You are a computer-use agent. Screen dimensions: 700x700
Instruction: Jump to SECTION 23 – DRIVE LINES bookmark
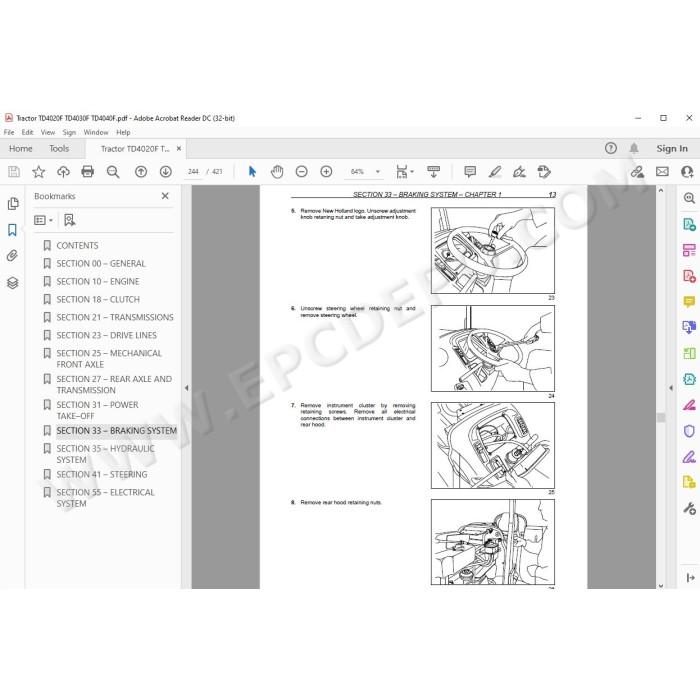pyautogui.click(x=106, y=335)
